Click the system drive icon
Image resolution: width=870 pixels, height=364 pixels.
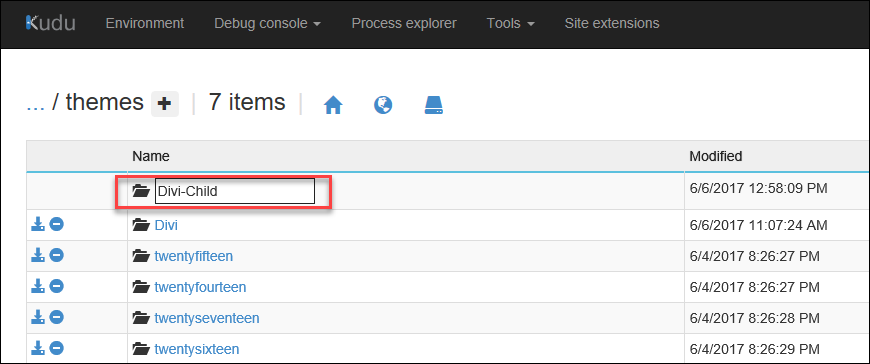[434, 105]
